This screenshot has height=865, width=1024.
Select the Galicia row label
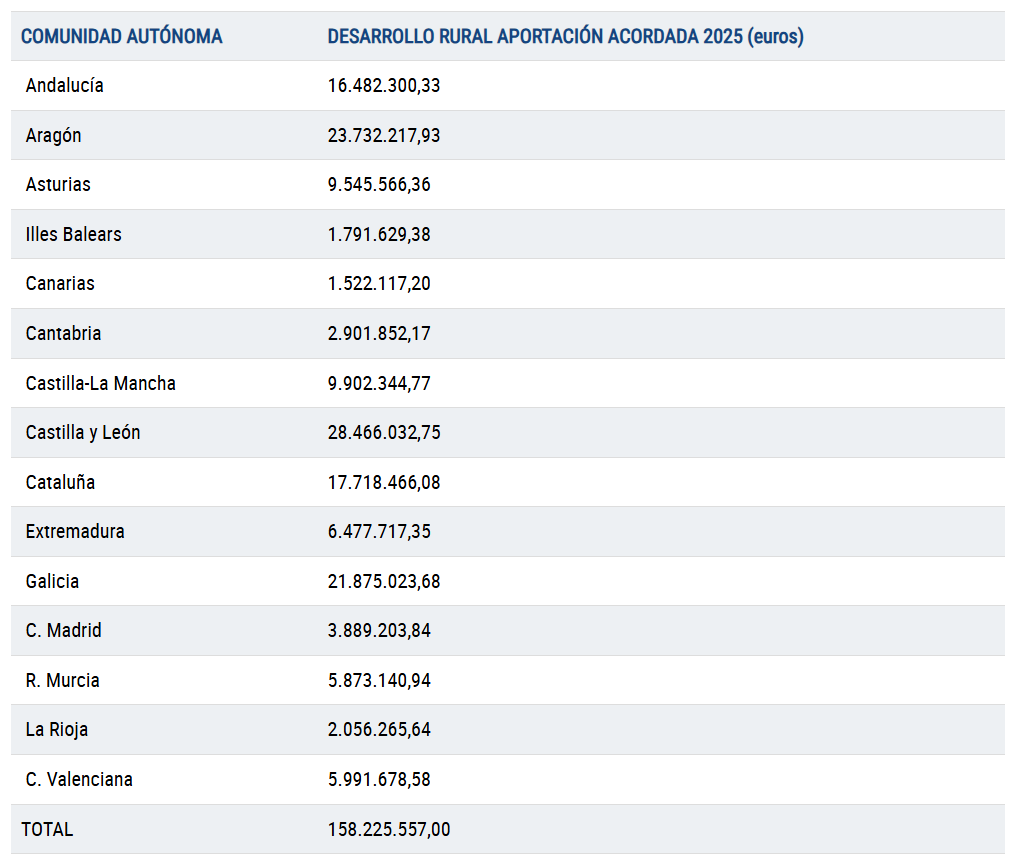pos(52,582)
